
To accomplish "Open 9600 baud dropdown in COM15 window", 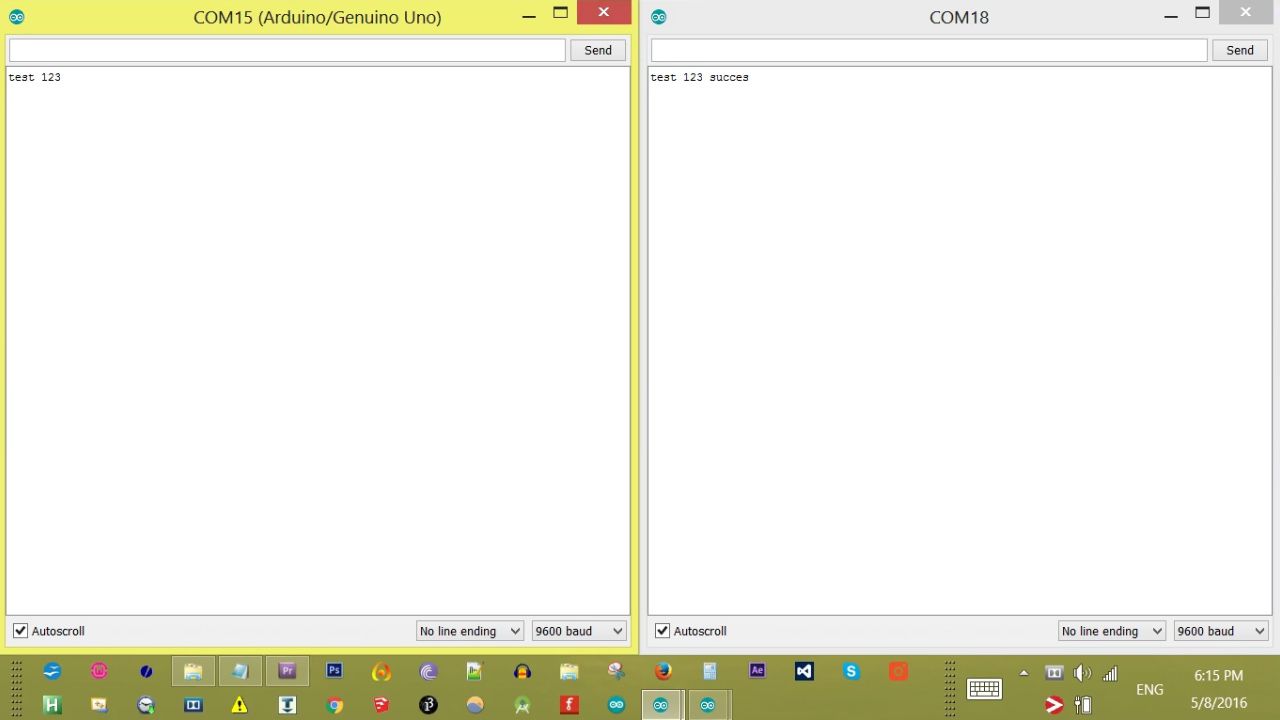I will (x=579, y=631).
